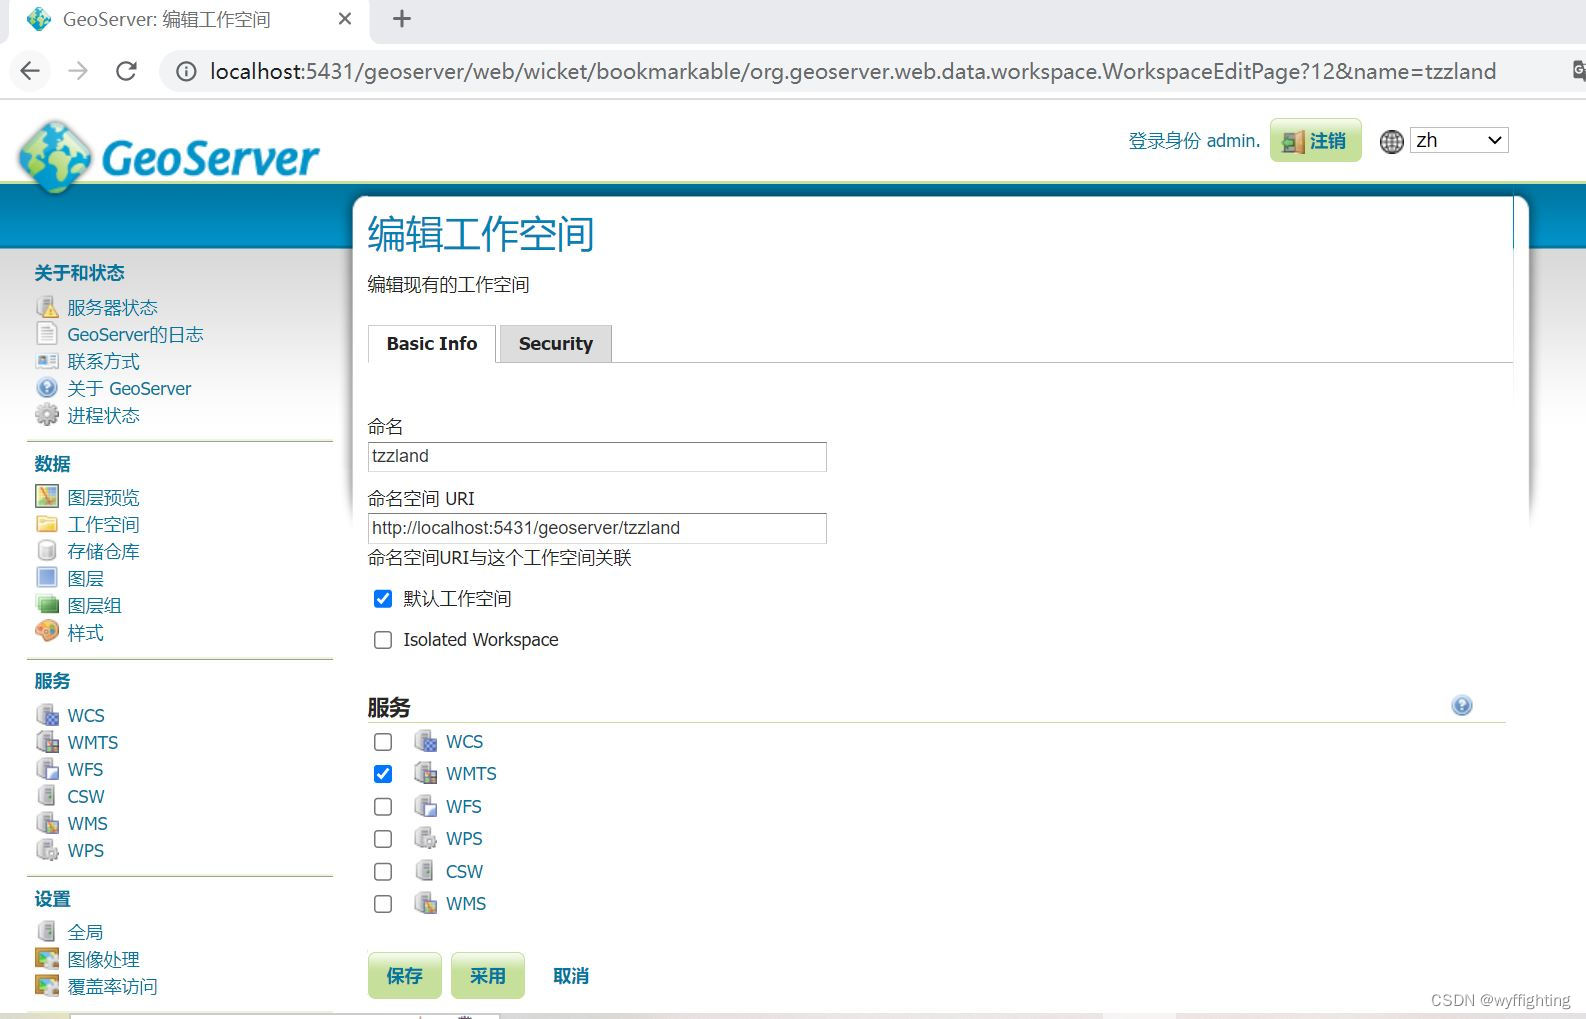This screenshot has width=1586, height=1019.
Task: Disable the WMTS service checkbox
Action: pyautogui.click(x=383, y=773)
